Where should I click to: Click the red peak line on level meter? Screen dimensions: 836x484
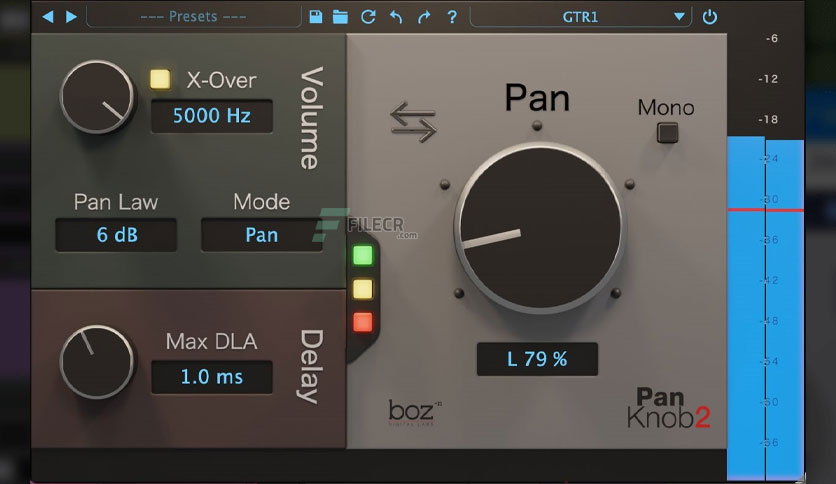tap(766, 210)
